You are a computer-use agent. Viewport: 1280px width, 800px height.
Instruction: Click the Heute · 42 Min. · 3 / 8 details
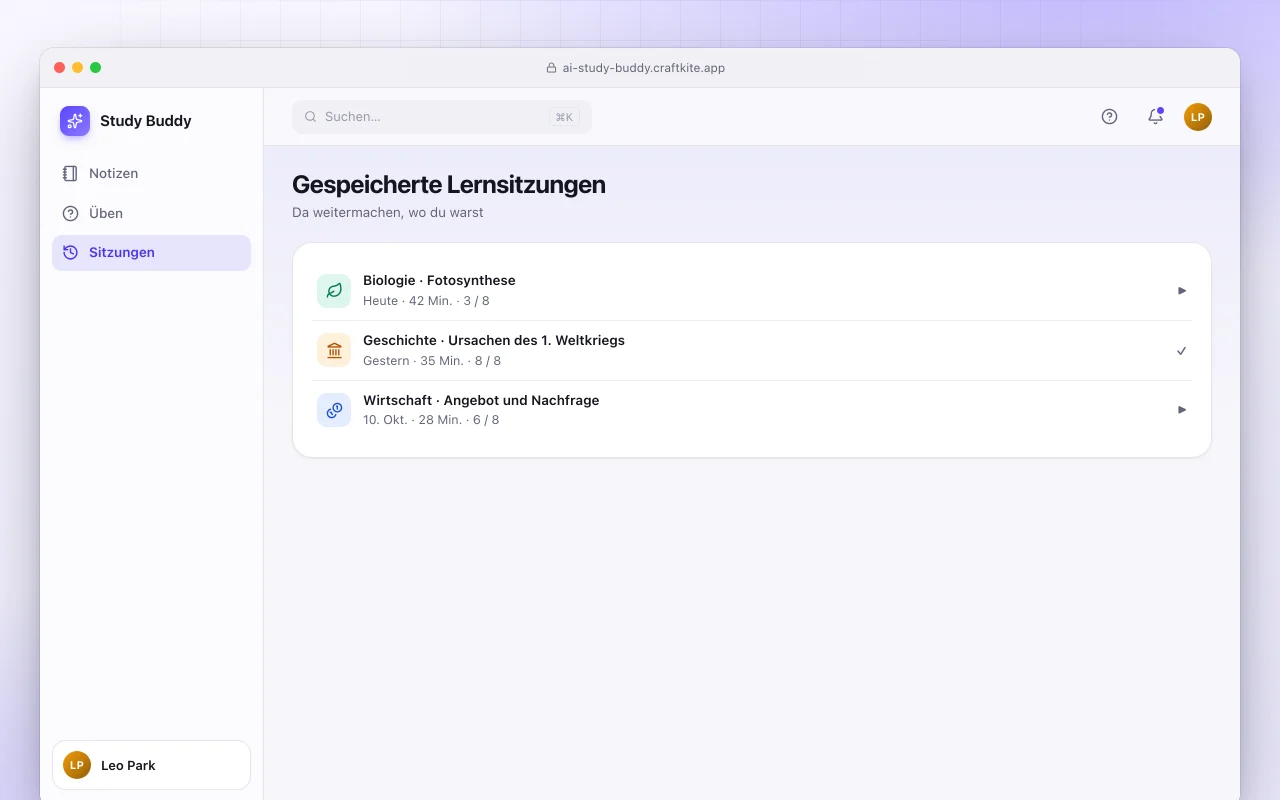[x=426, y=301]
